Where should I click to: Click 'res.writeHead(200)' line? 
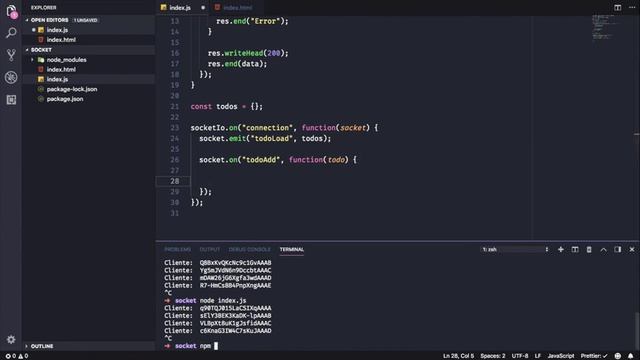pos(248,53)
